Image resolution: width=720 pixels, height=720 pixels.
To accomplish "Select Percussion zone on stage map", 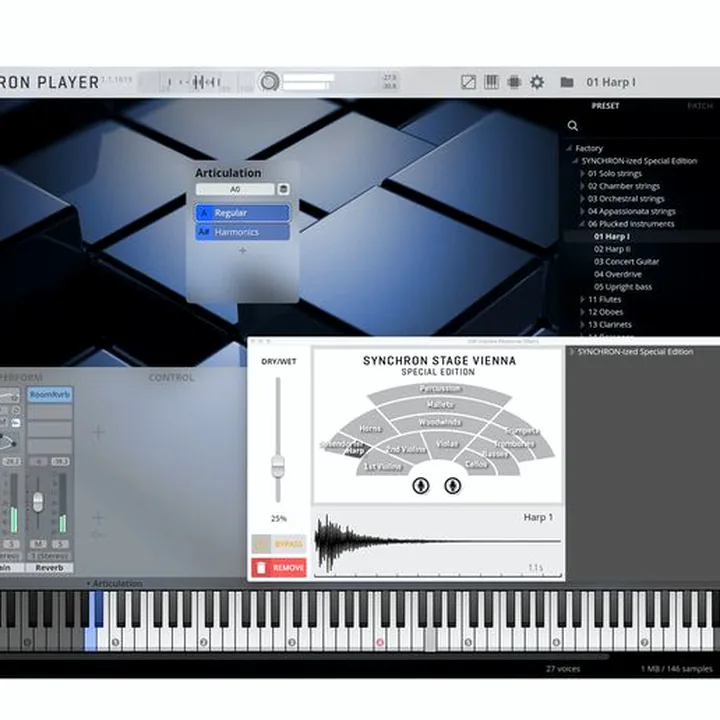I will click(439, 389).
